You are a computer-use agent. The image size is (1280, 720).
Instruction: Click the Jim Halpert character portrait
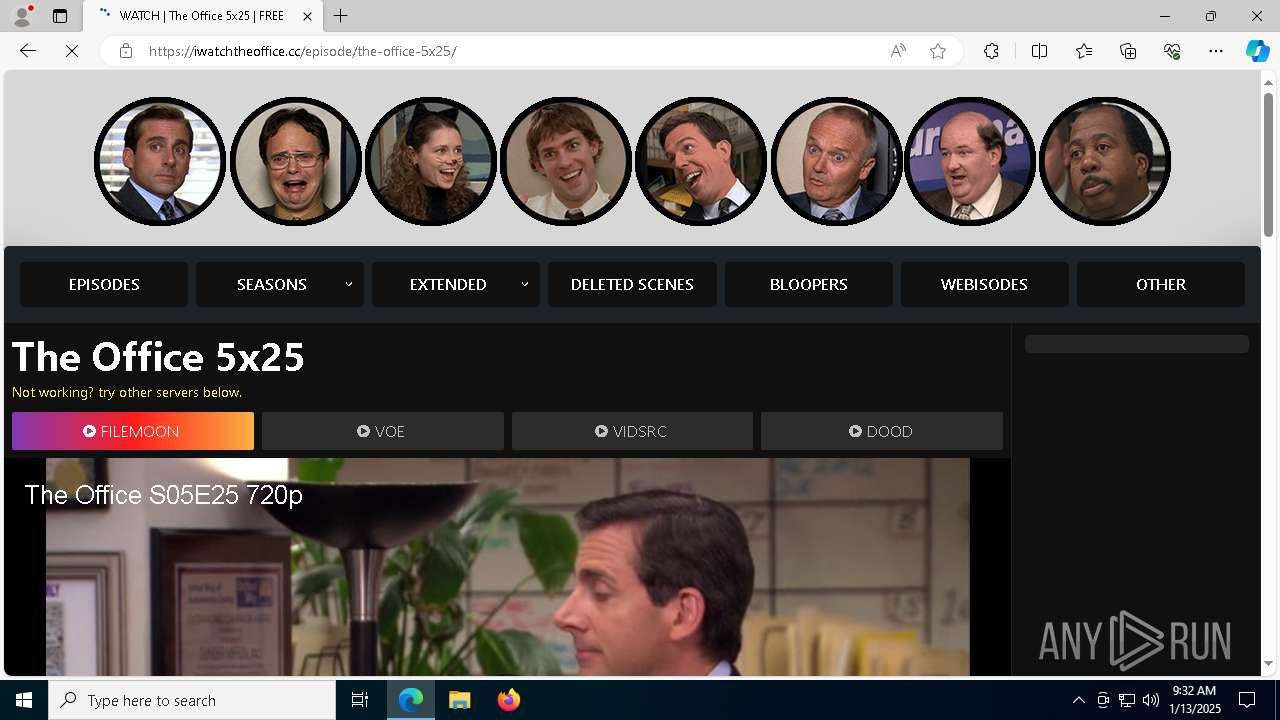click(x=566, y=161)
